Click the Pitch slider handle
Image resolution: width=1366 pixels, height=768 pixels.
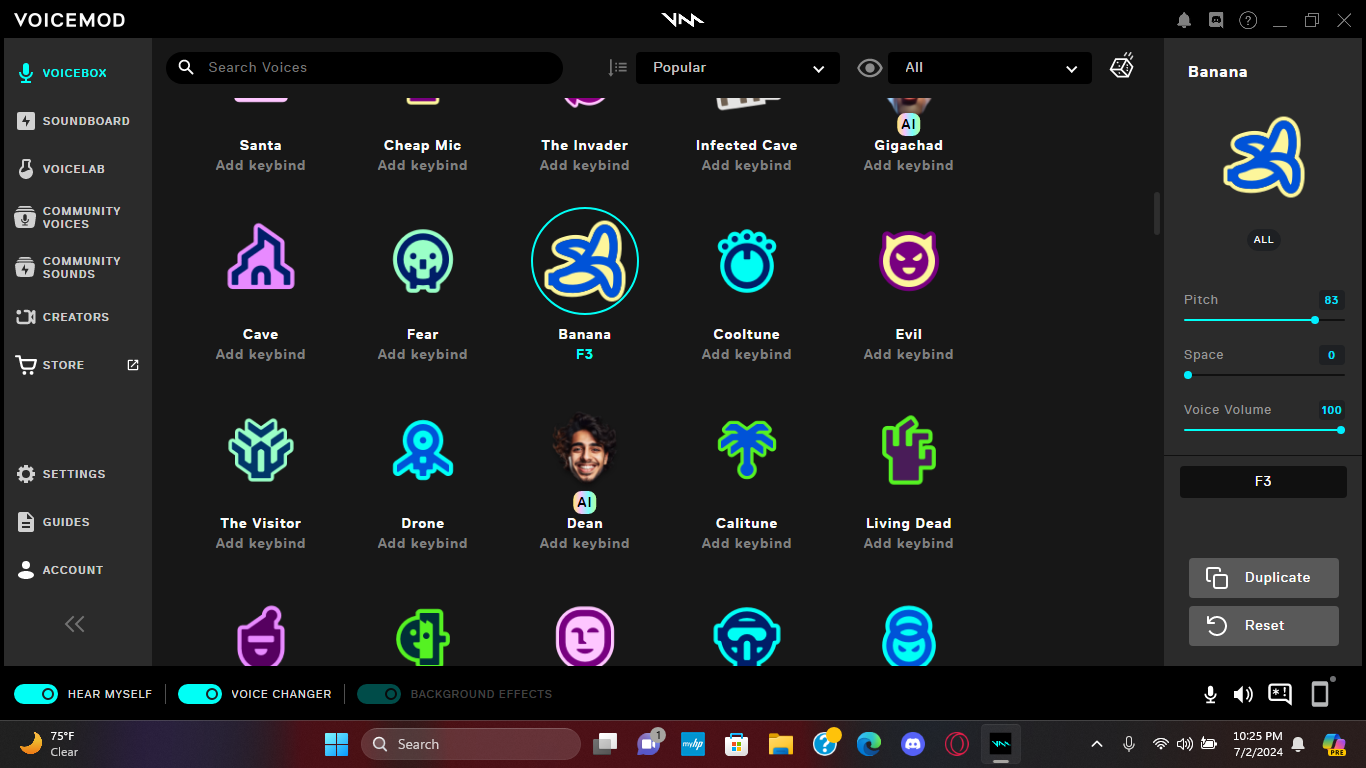(x=1314, y=320)
